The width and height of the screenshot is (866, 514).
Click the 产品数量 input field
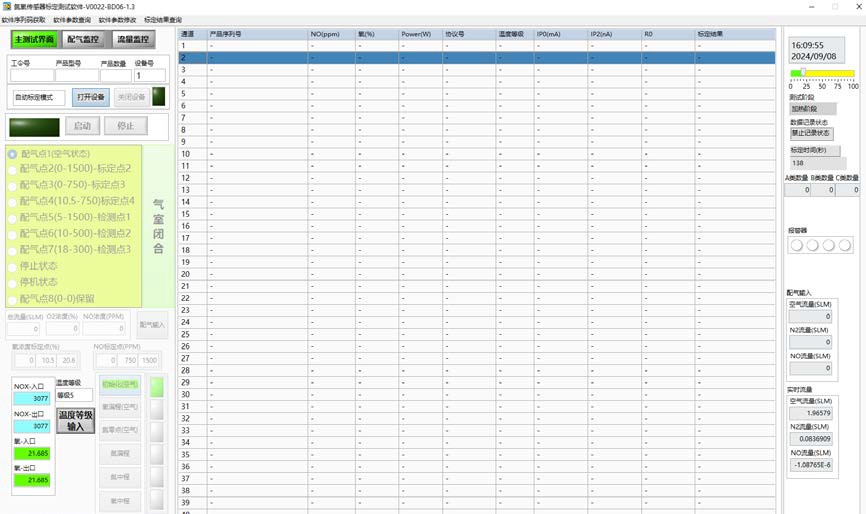coord(116,76)
